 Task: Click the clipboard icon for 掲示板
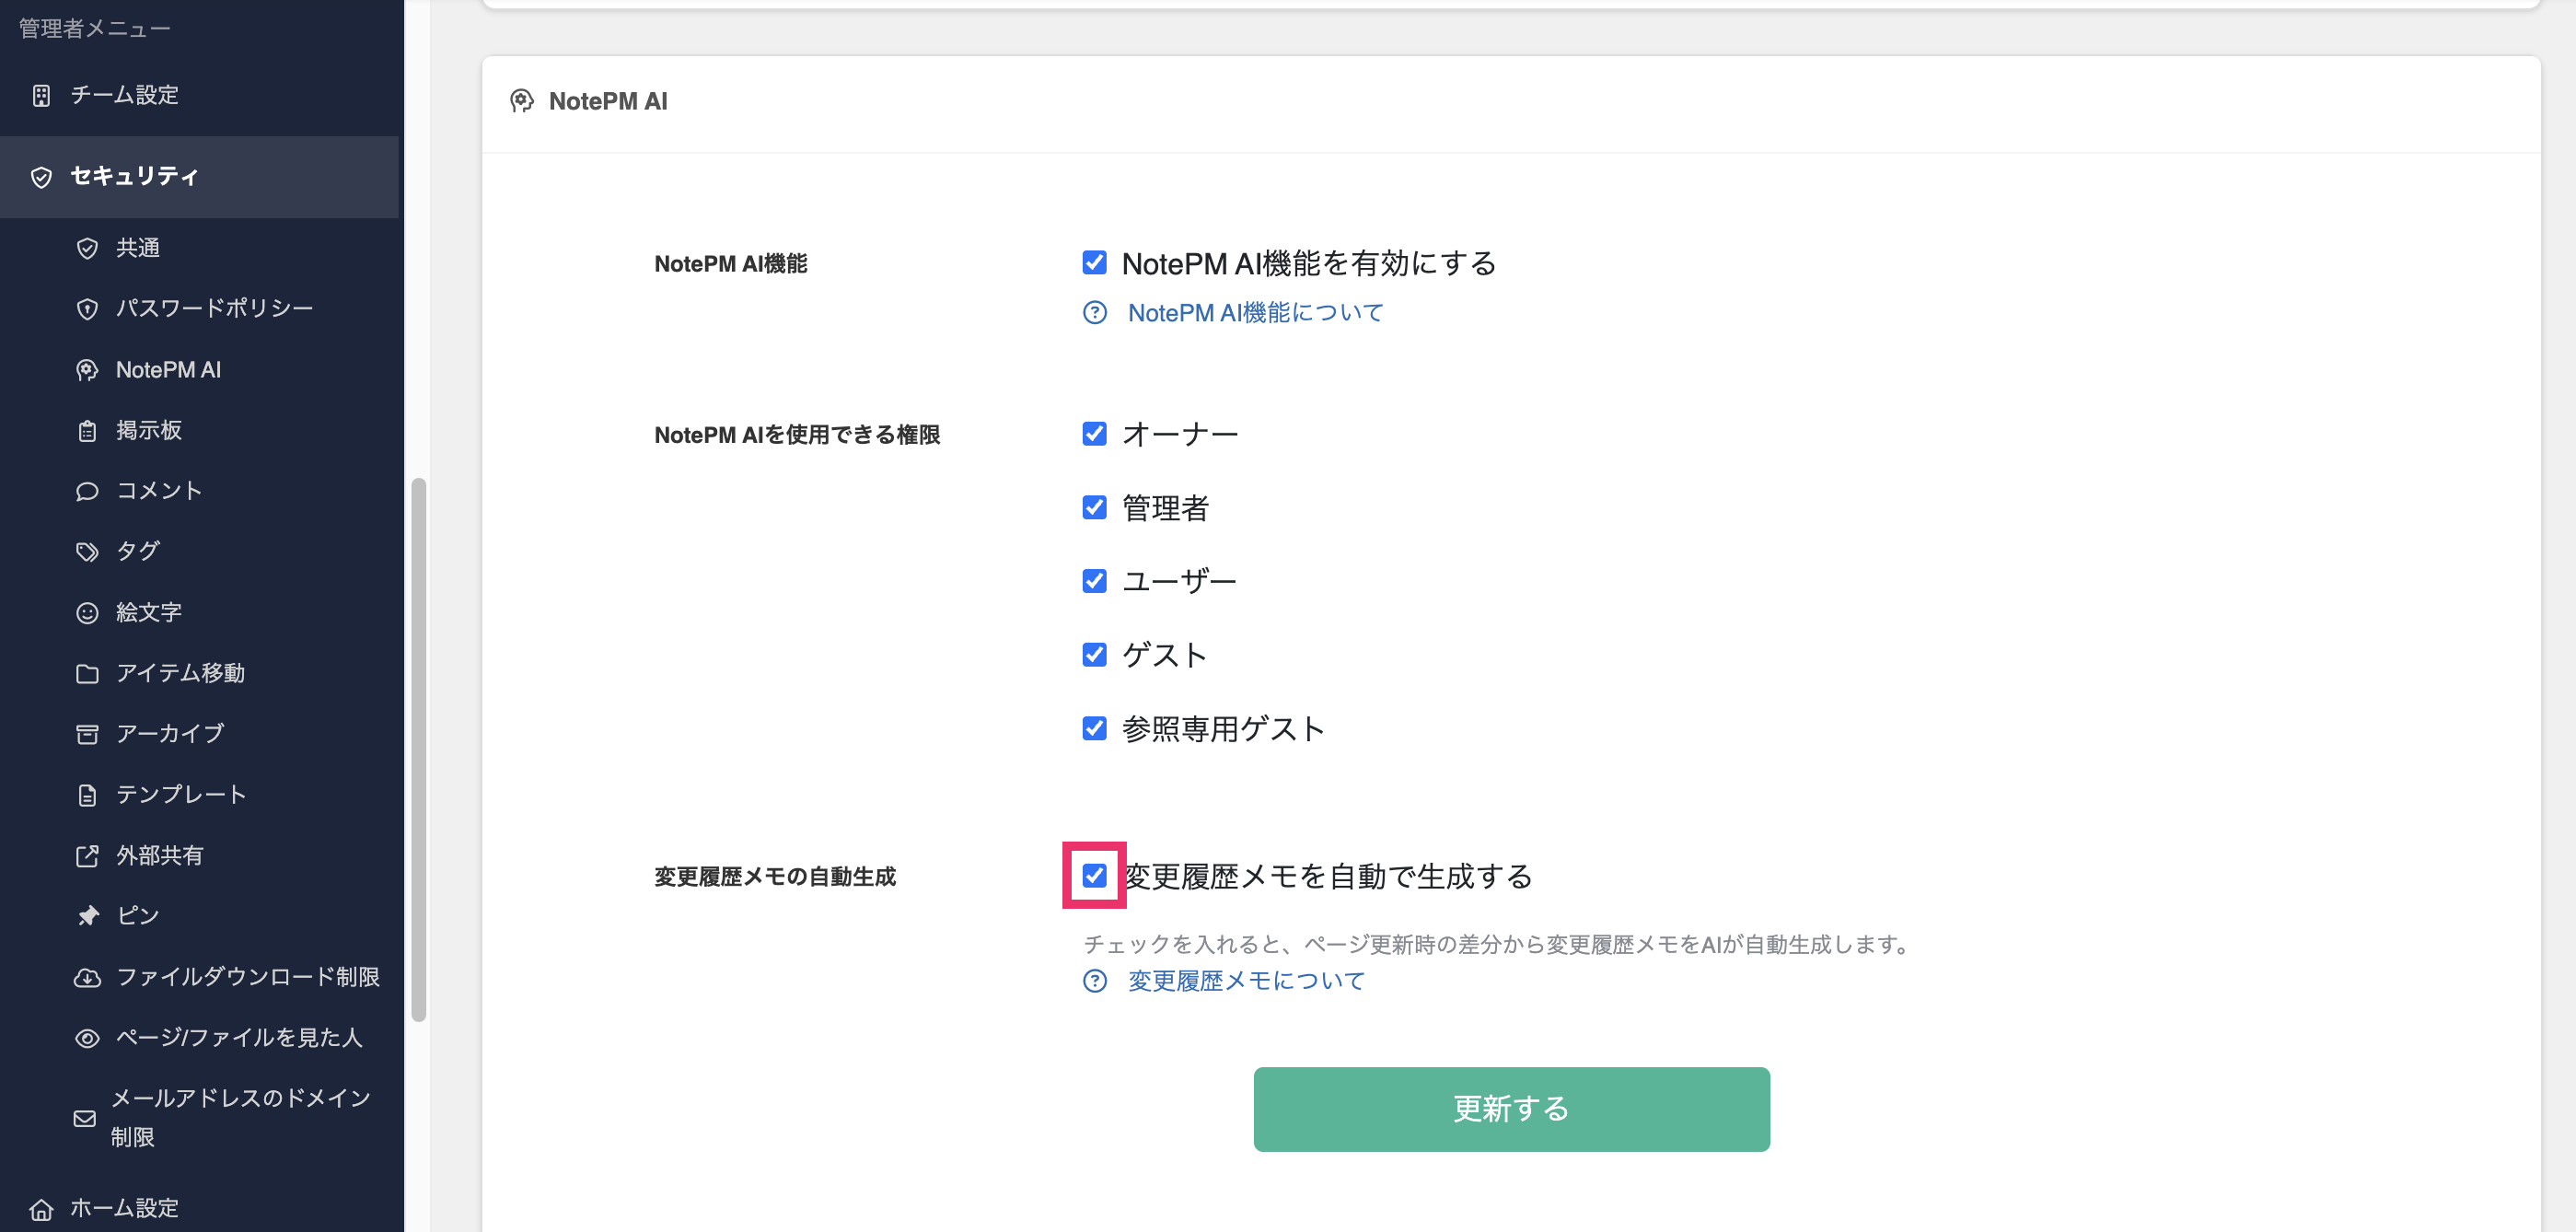point(88,430)
